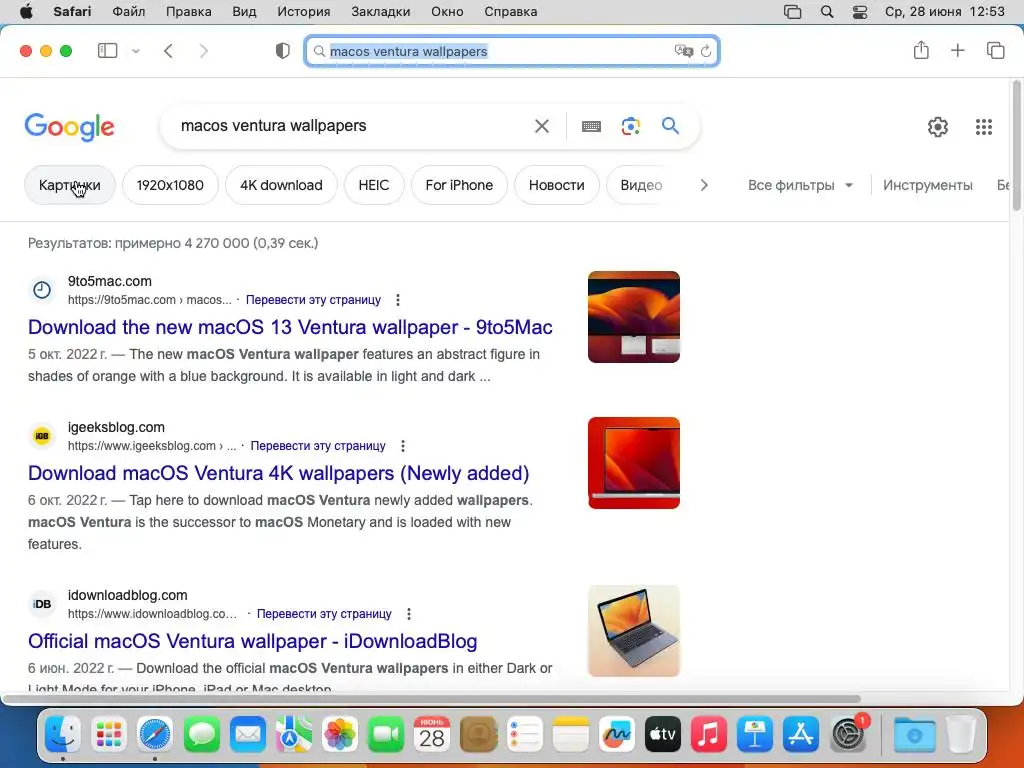Viewport: 1024px width, 768px height.
Task: Open Finder from the Dock
Action: (63, 735)
